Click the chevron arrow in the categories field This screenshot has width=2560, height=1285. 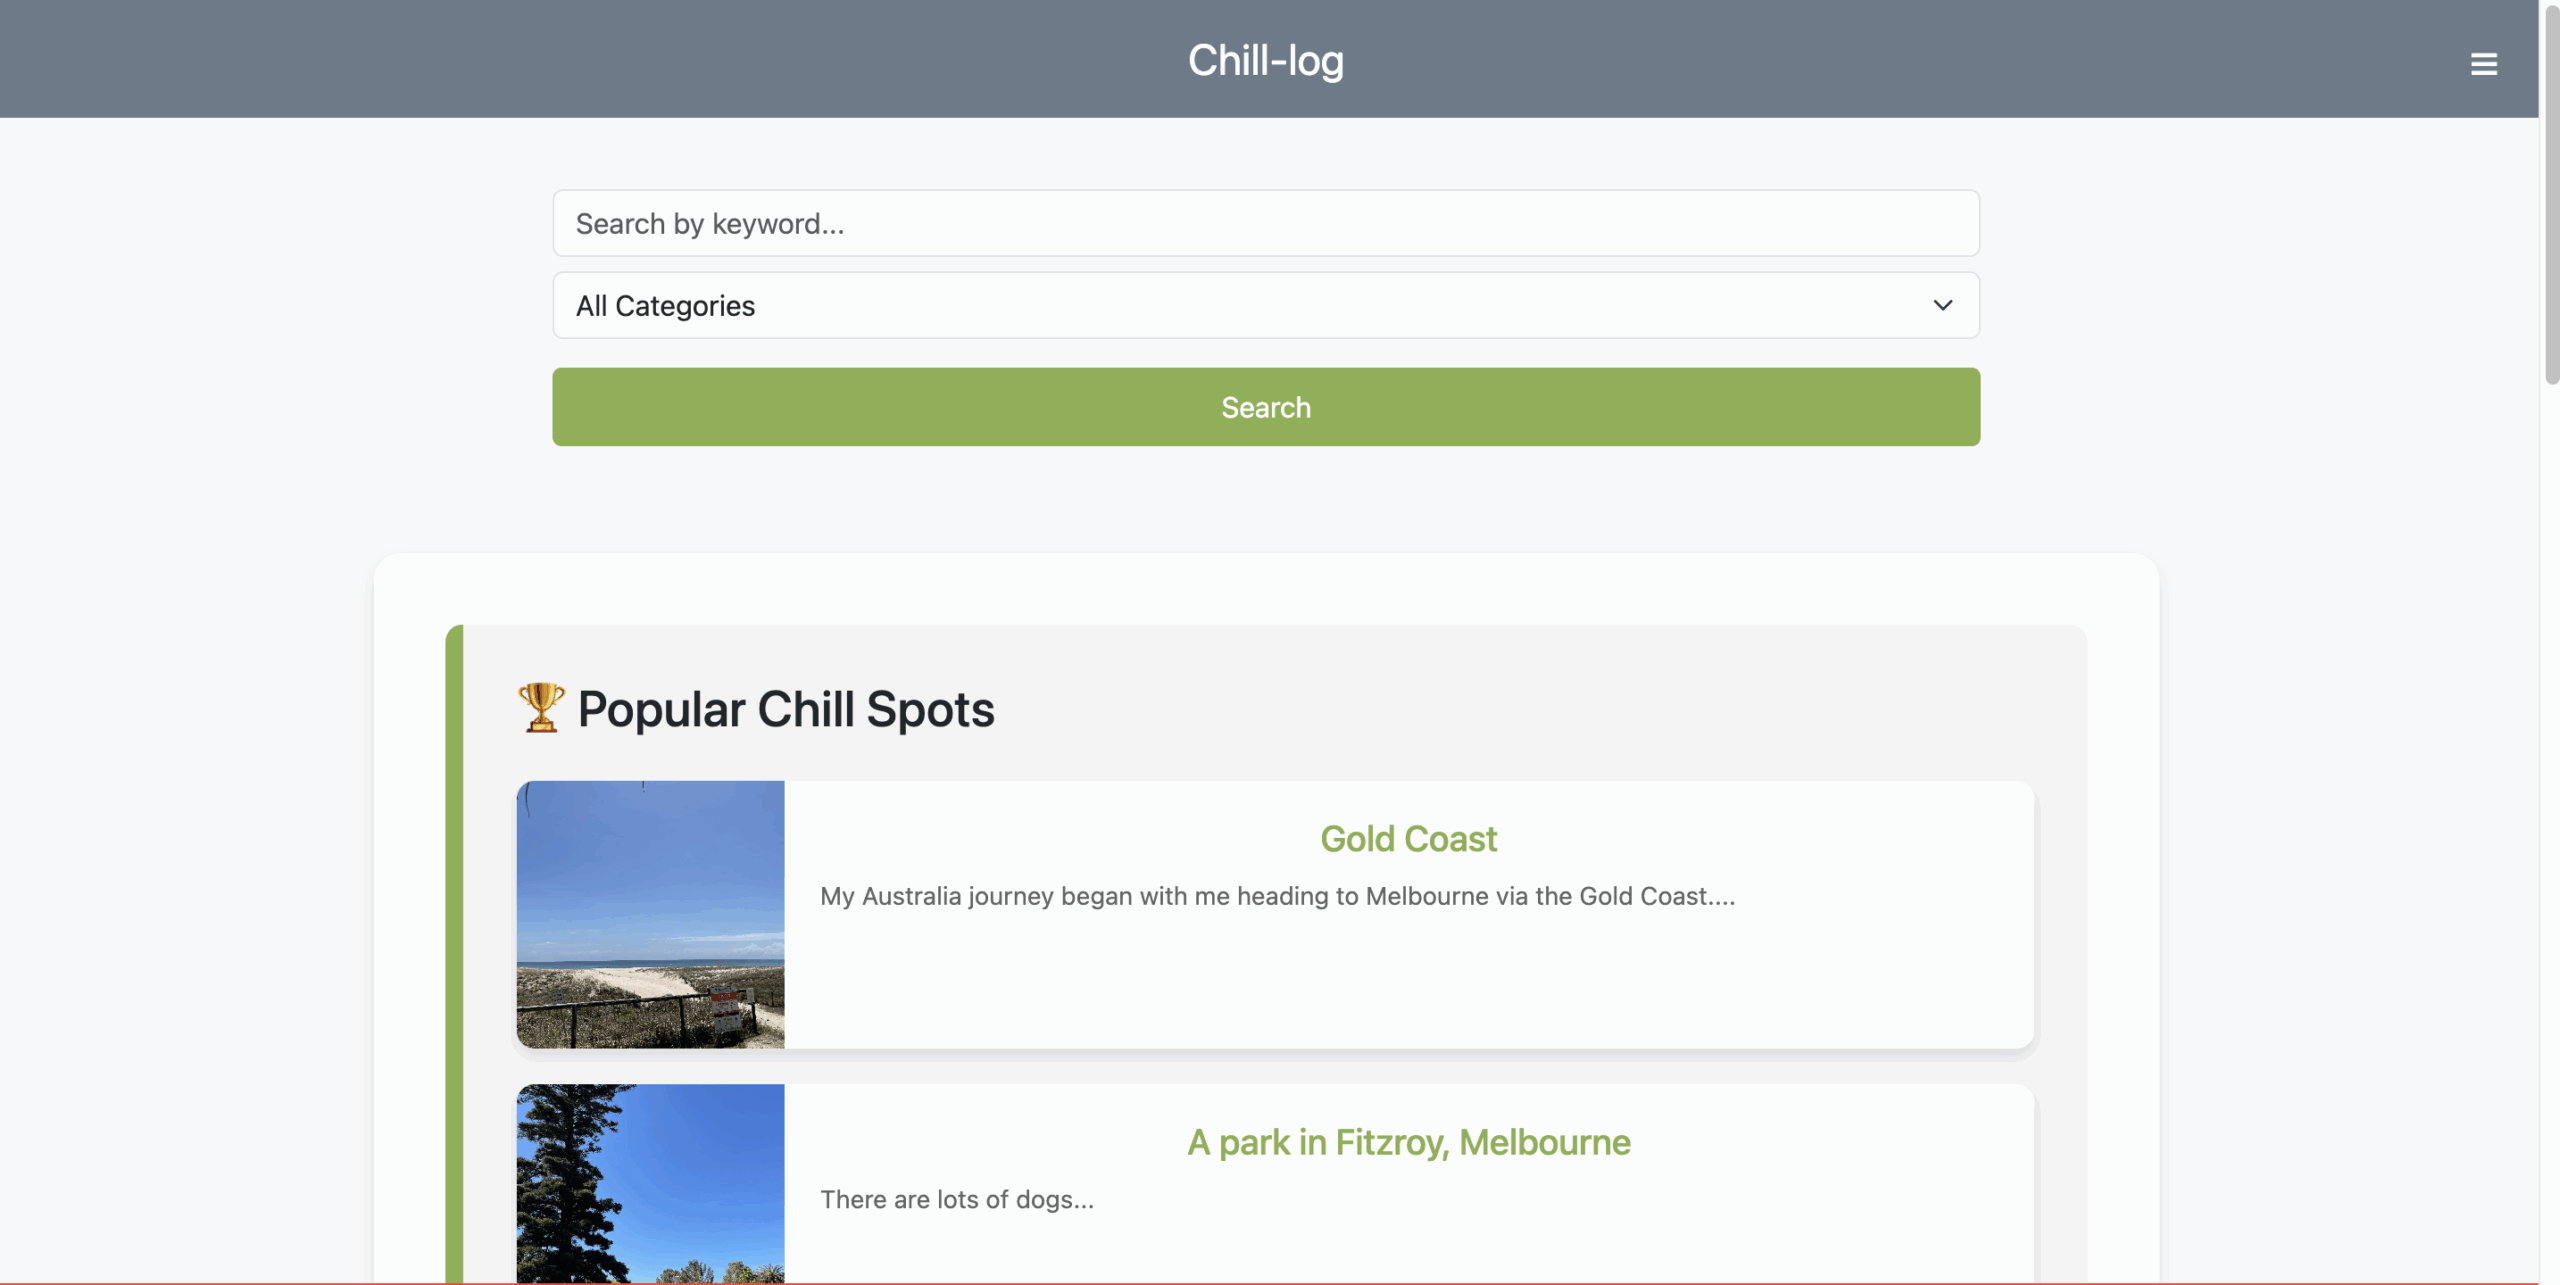(1942, 305)
